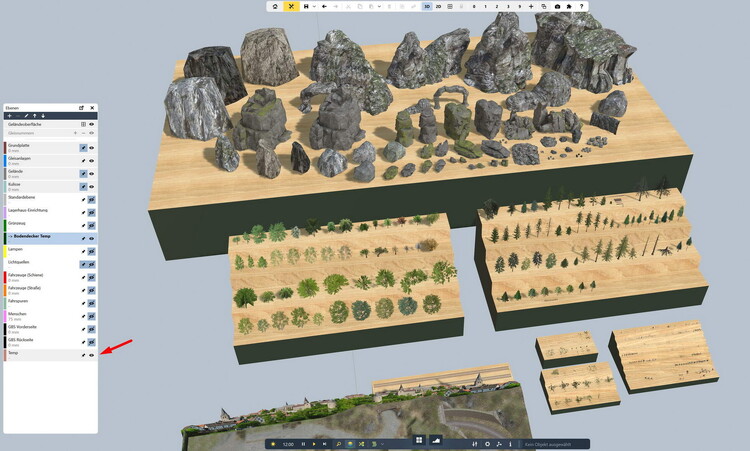
Task: Open the Geländeoberfläche layer options
Action: pyautogui.click(x=83, y=124)
